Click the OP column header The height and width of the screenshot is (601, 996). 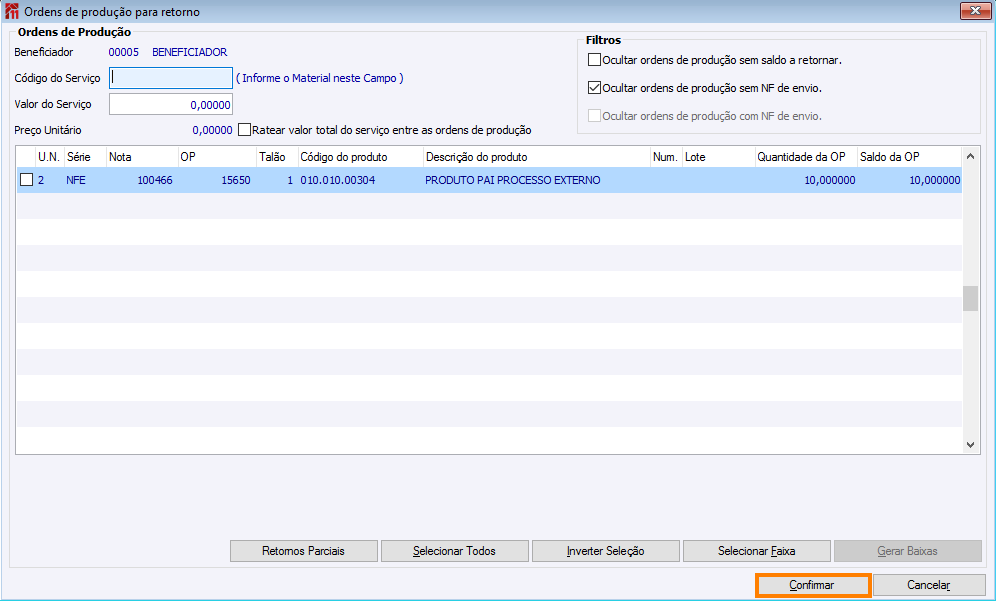217,157
